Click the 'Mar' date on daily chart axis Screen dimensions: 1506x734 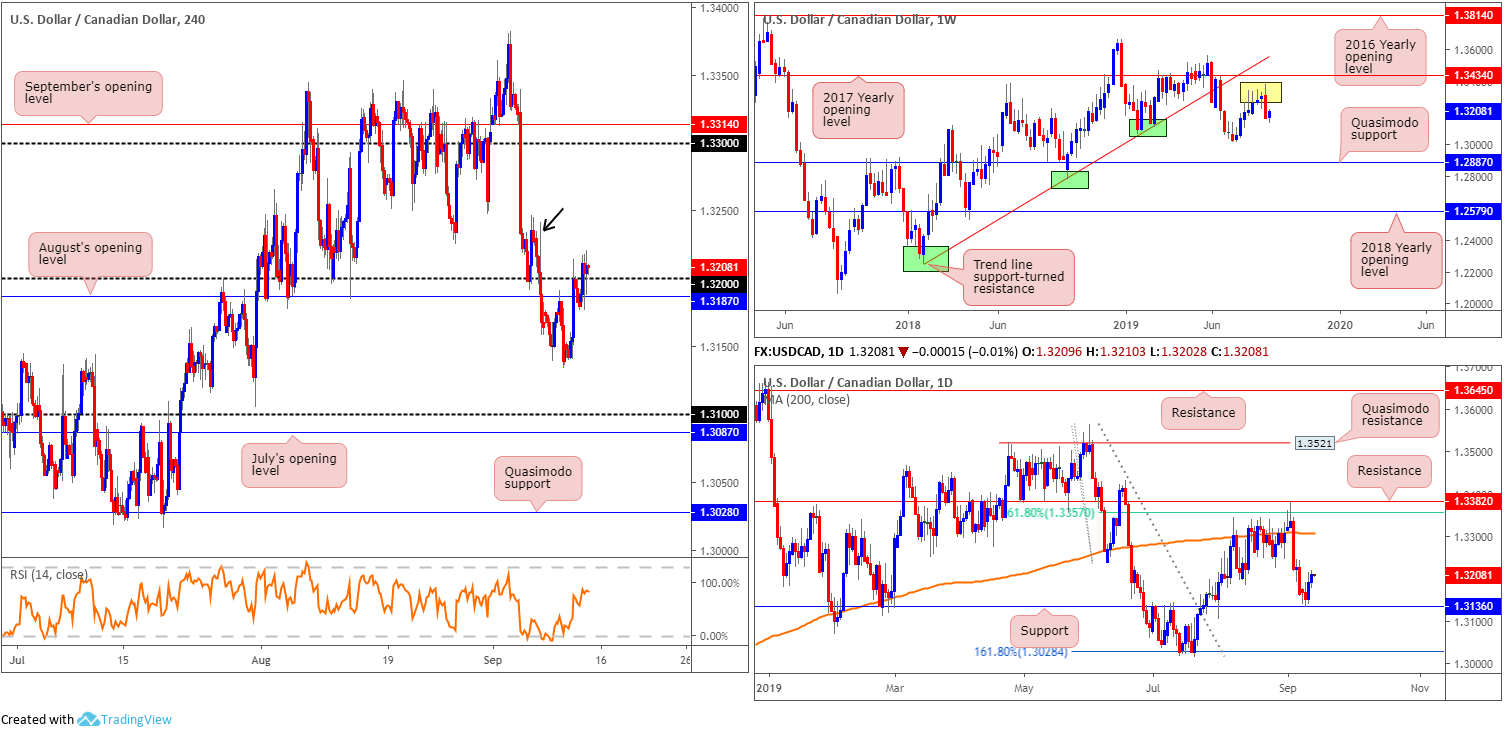(895, 689)
